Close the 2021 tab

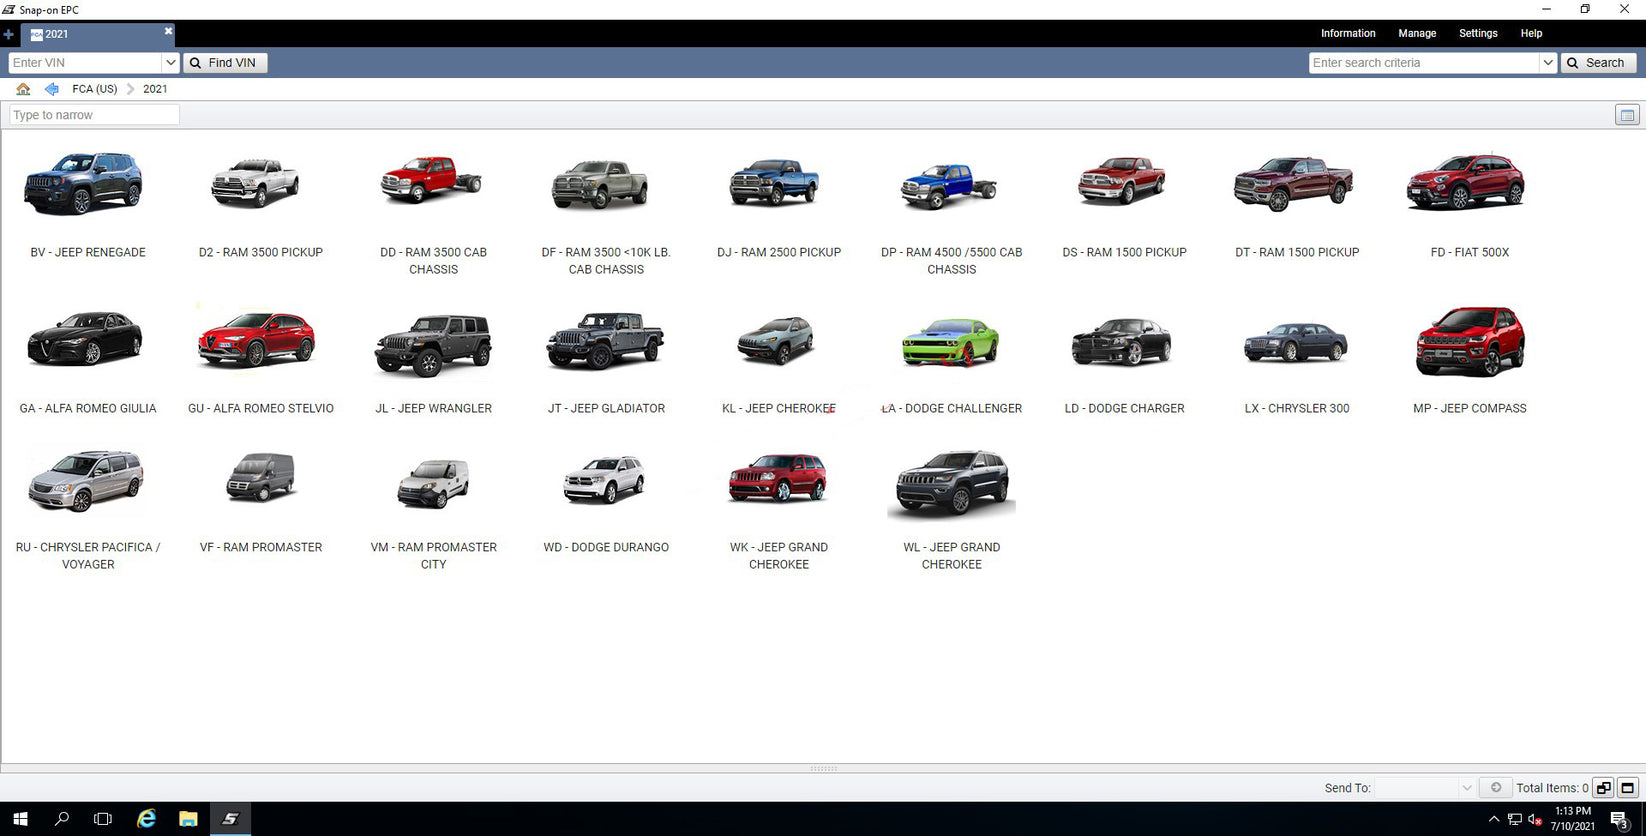pyautogui.click(x=168, y=32)
